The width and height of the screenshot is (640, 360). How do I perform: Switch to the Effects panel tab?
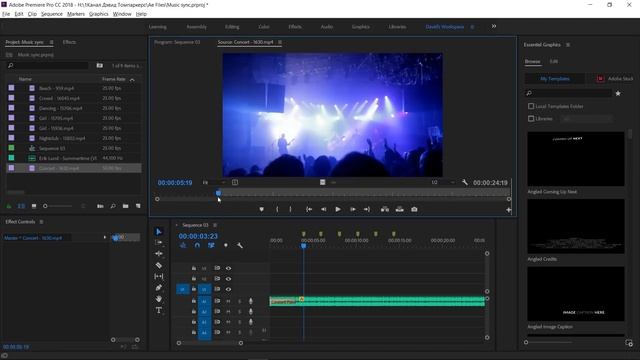69,42
